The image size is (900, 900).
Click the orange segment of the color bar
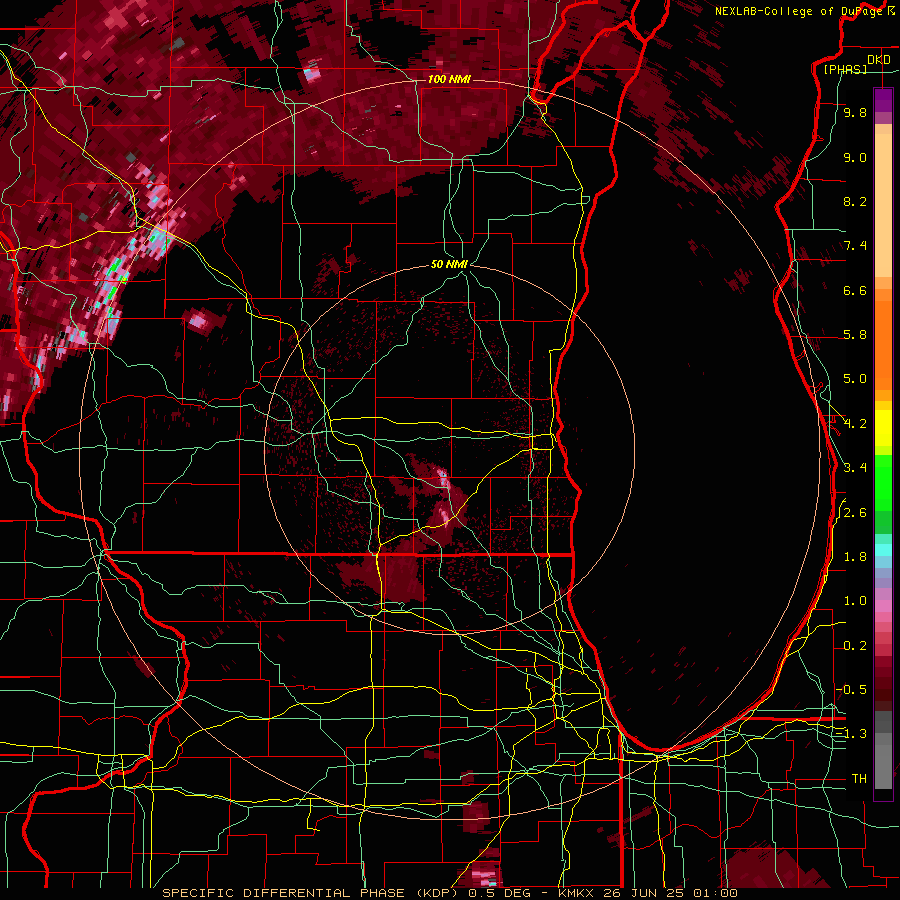click(883, 344)
